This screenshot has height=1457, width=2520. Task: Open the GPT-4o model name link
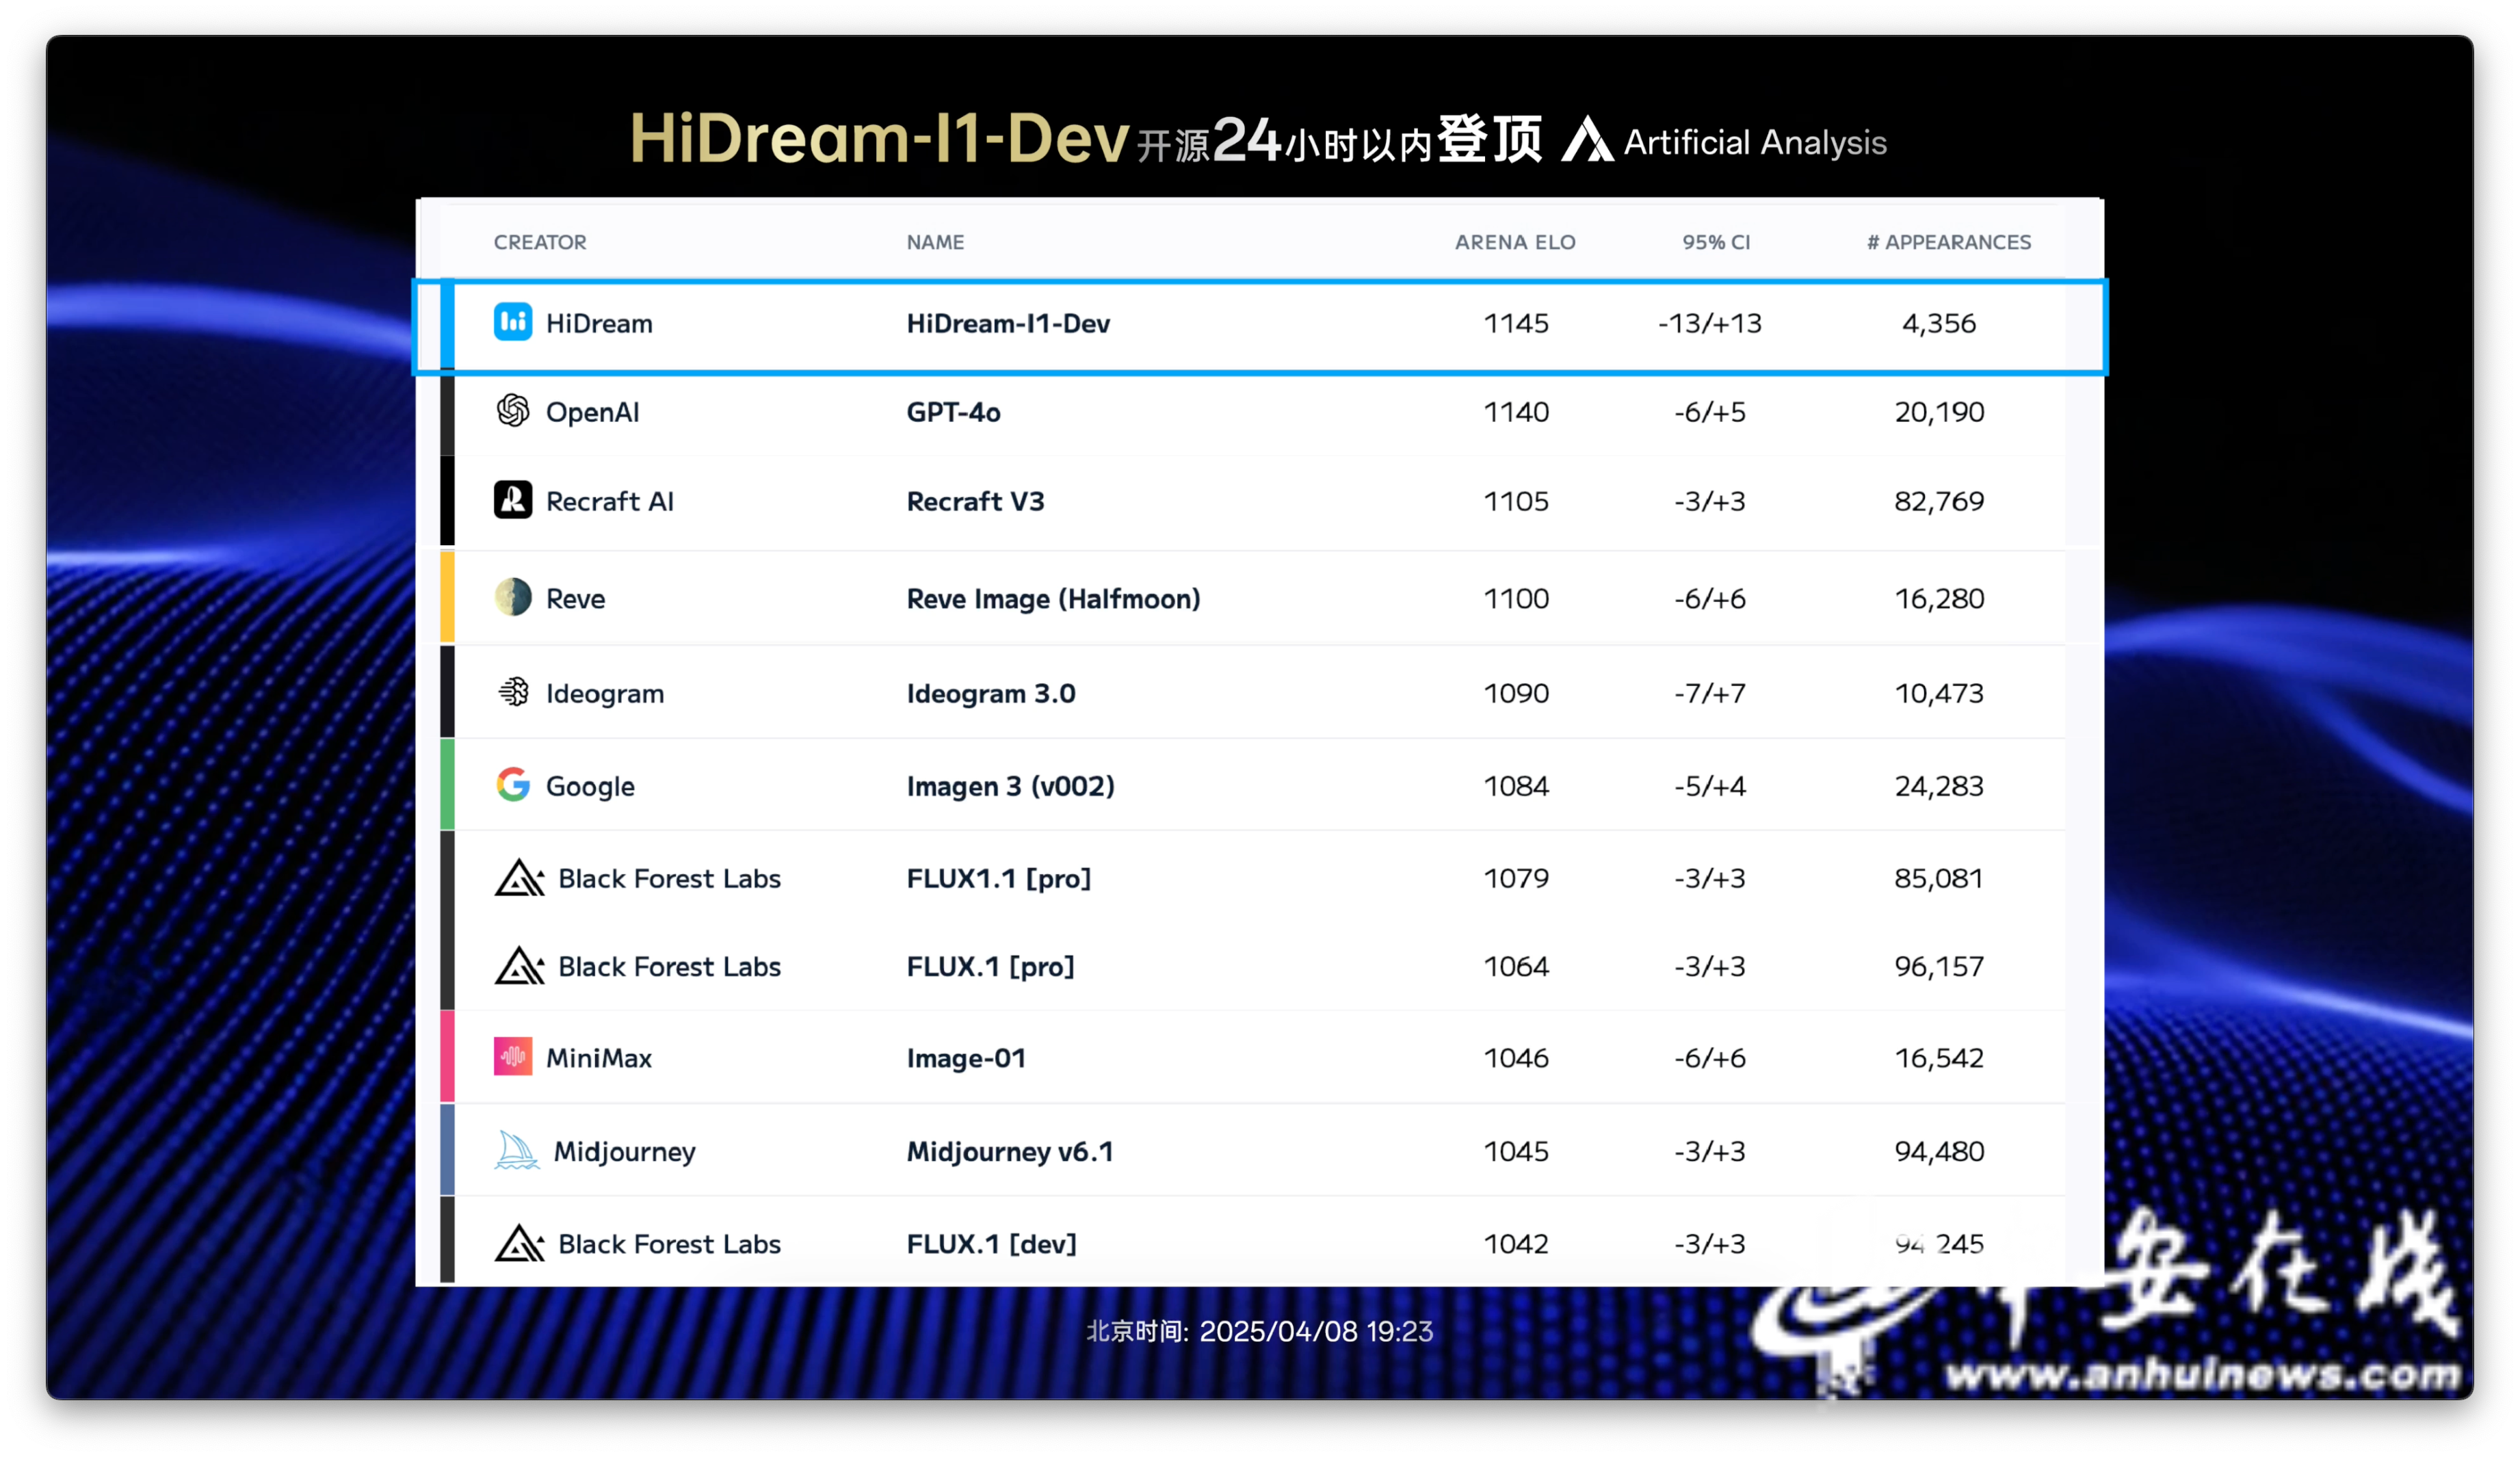pyautogui.click(x=953, y=412)
